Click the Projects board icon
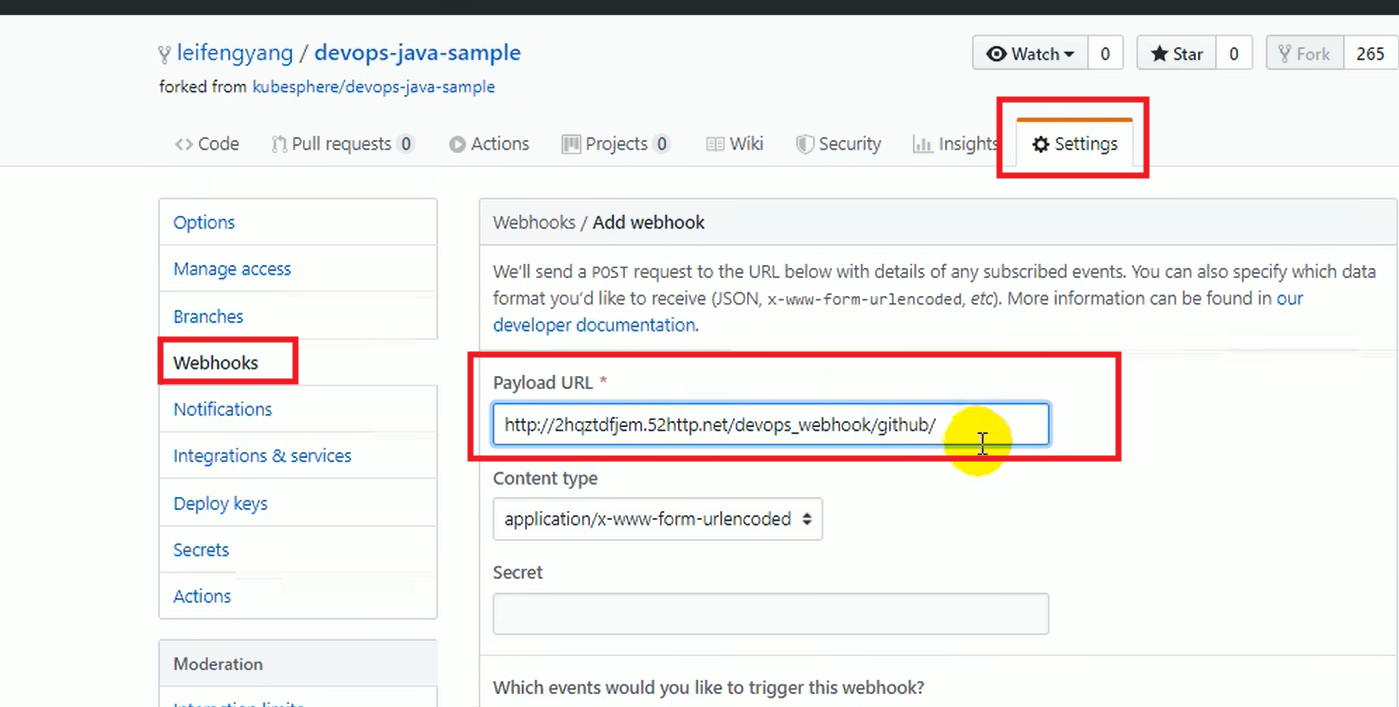Image resolution: width=1399 pixels, height=707 pixels. tap(571, 144)
